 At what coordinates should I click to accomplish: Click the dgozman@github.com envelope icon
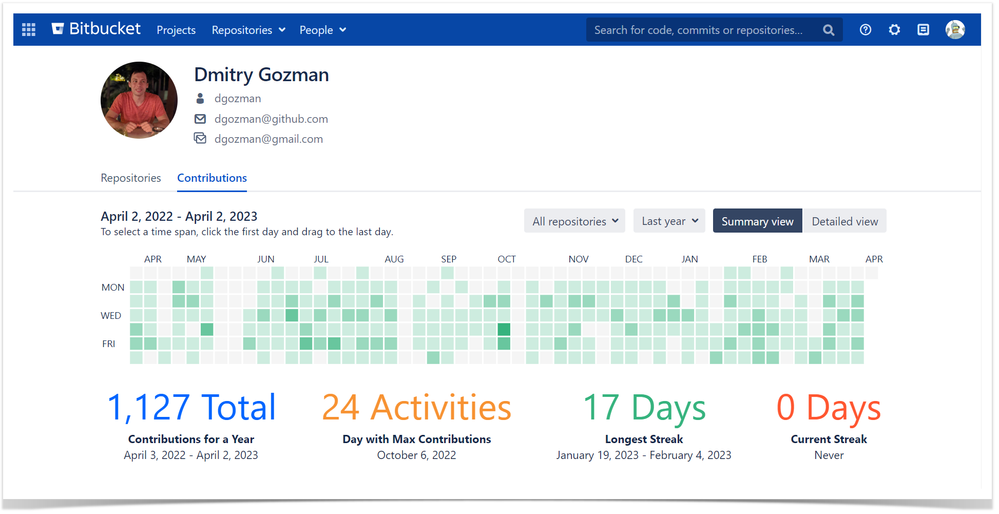point(200,118)
